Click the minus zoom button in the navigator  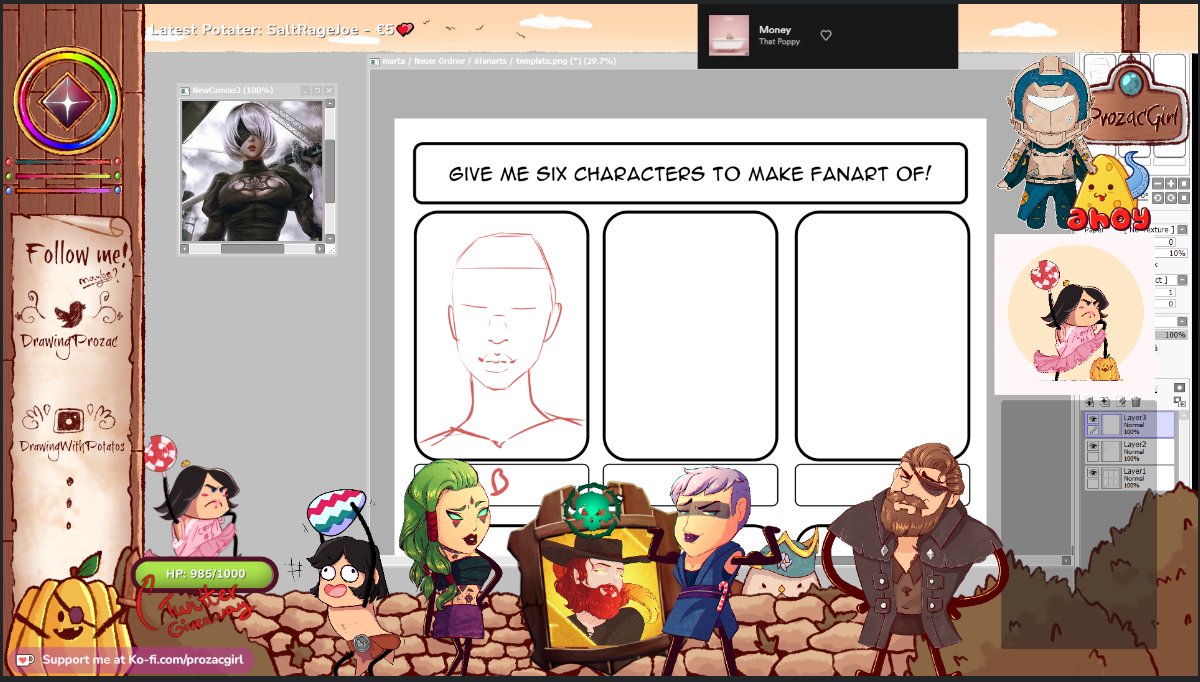coord(1158,183)
